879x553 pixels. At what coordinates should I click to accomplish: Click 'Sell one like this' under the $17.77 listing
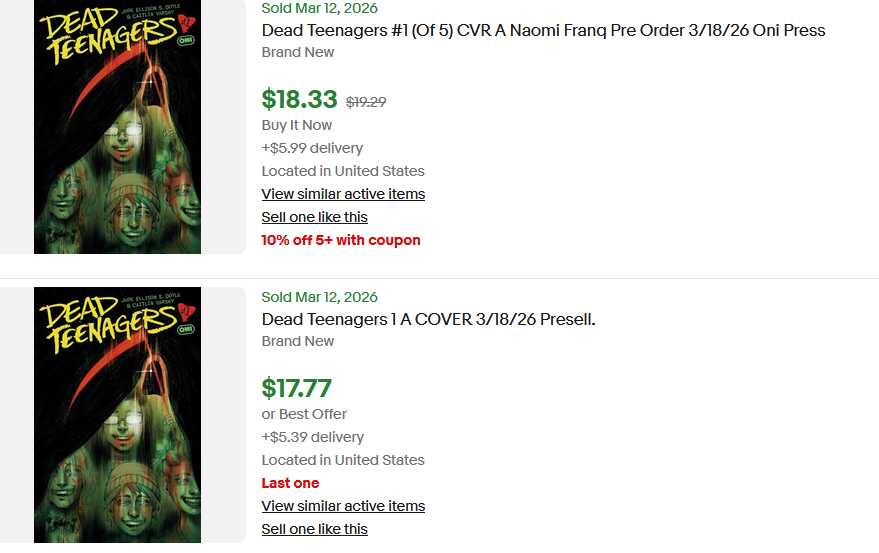point(314,529)
